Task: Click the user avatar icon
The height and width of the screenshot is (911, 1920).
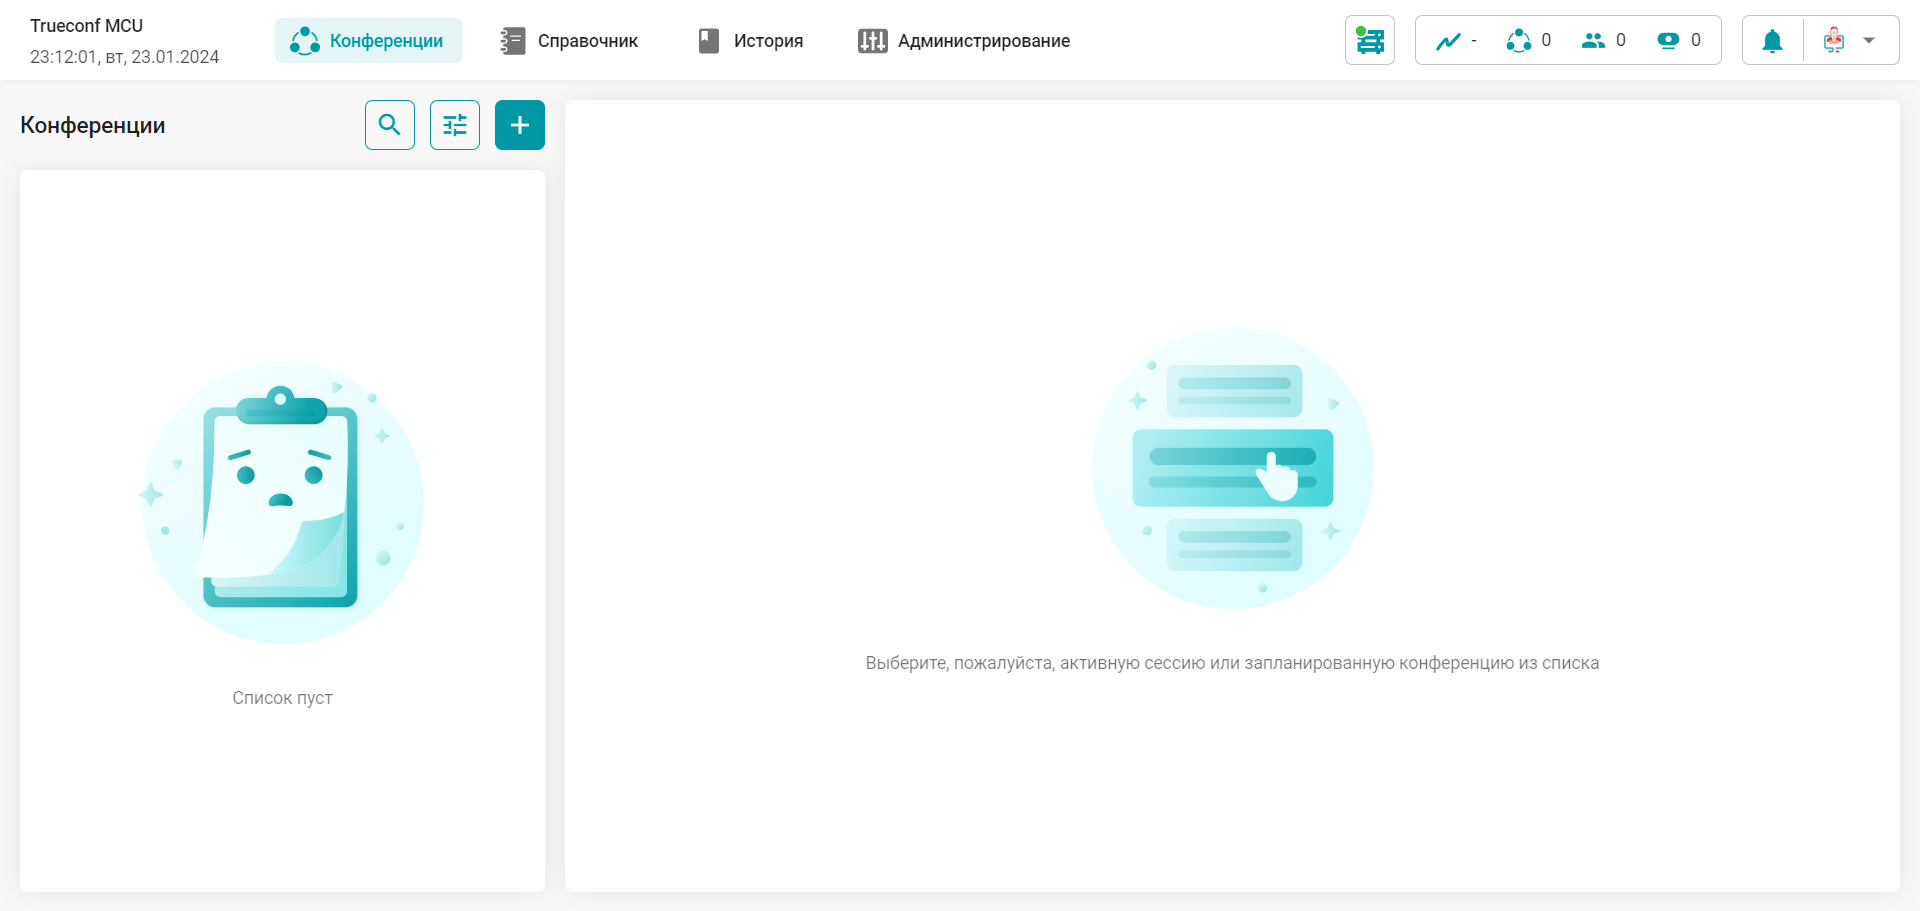Action: tap(1834, 41)
